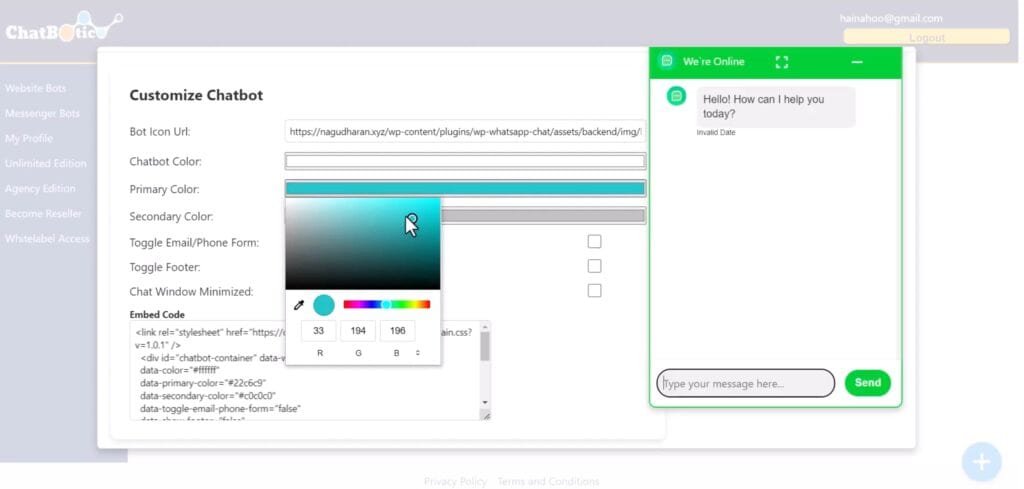Click the chat header bot icon
The height and width of the screenshot is (489, 1024).
[666, 61]
